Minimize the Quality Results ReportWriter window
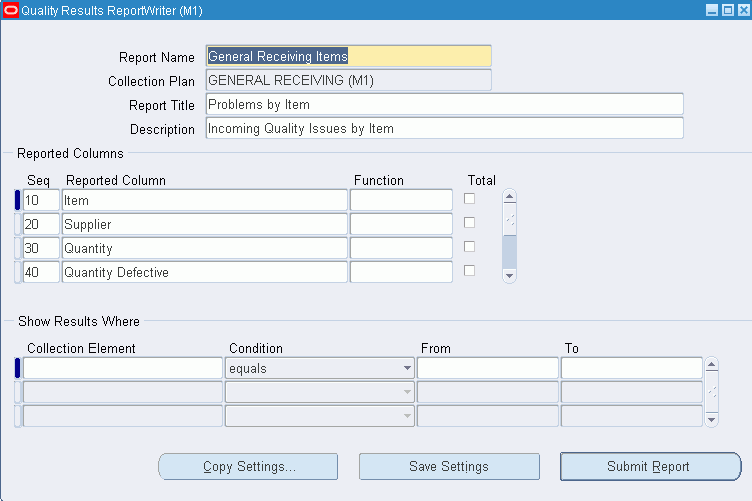 tap(712, 10)
